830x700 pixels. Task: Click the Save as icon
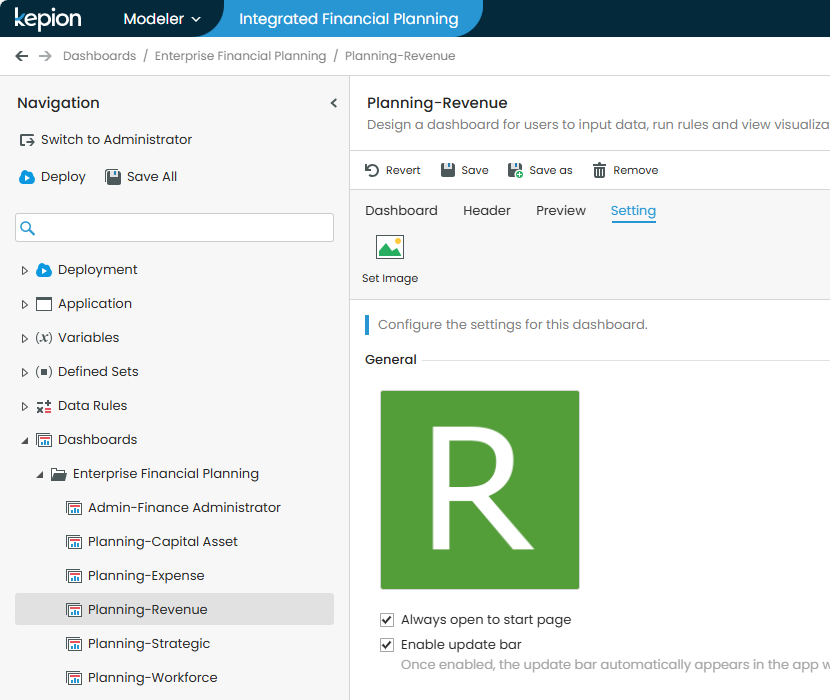point(515,170)
